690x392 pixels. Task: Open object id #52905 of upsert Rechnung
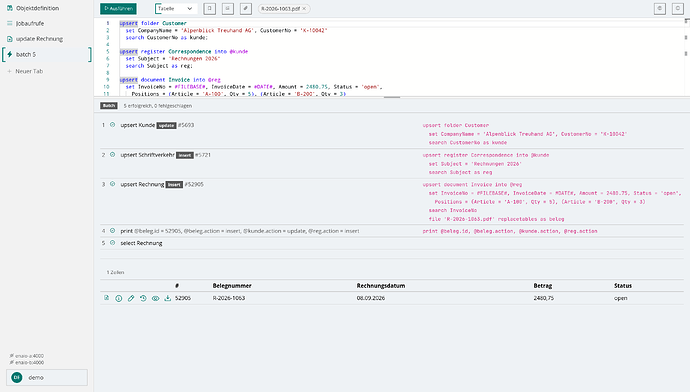pos(194,184)
